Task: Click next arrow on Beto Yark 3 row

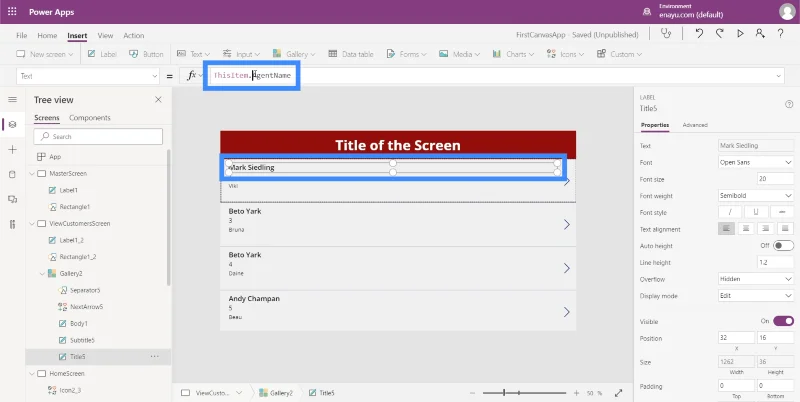Action: click(x=566, y=224)
